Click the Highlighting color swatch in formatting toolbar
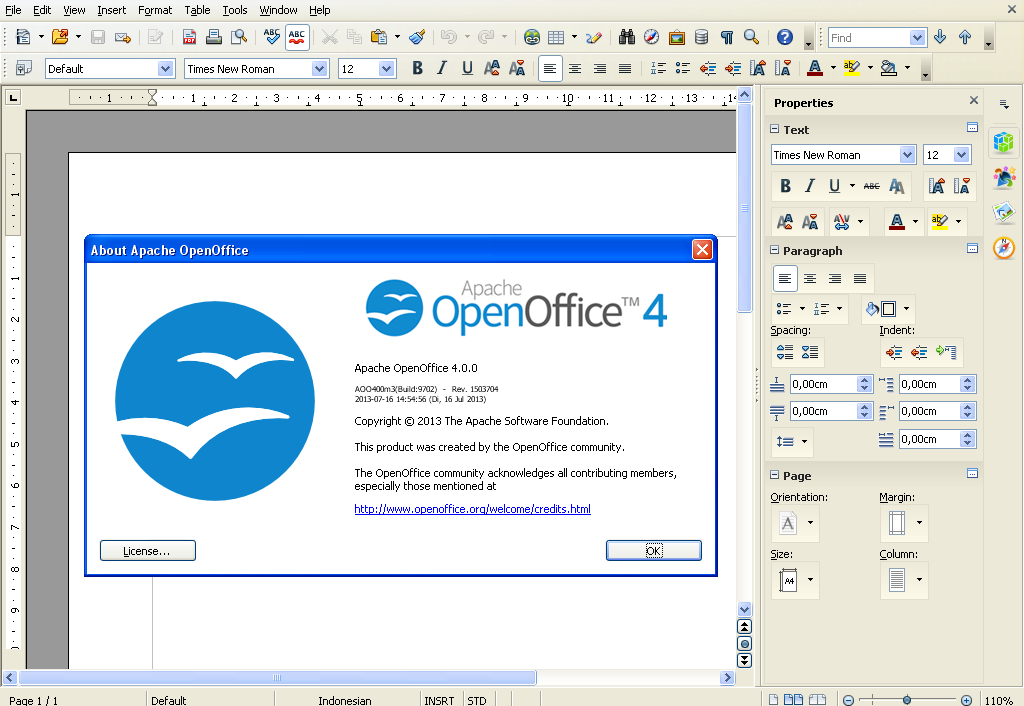This screenshot has height=706, width=1024. [x=852, y=68]
